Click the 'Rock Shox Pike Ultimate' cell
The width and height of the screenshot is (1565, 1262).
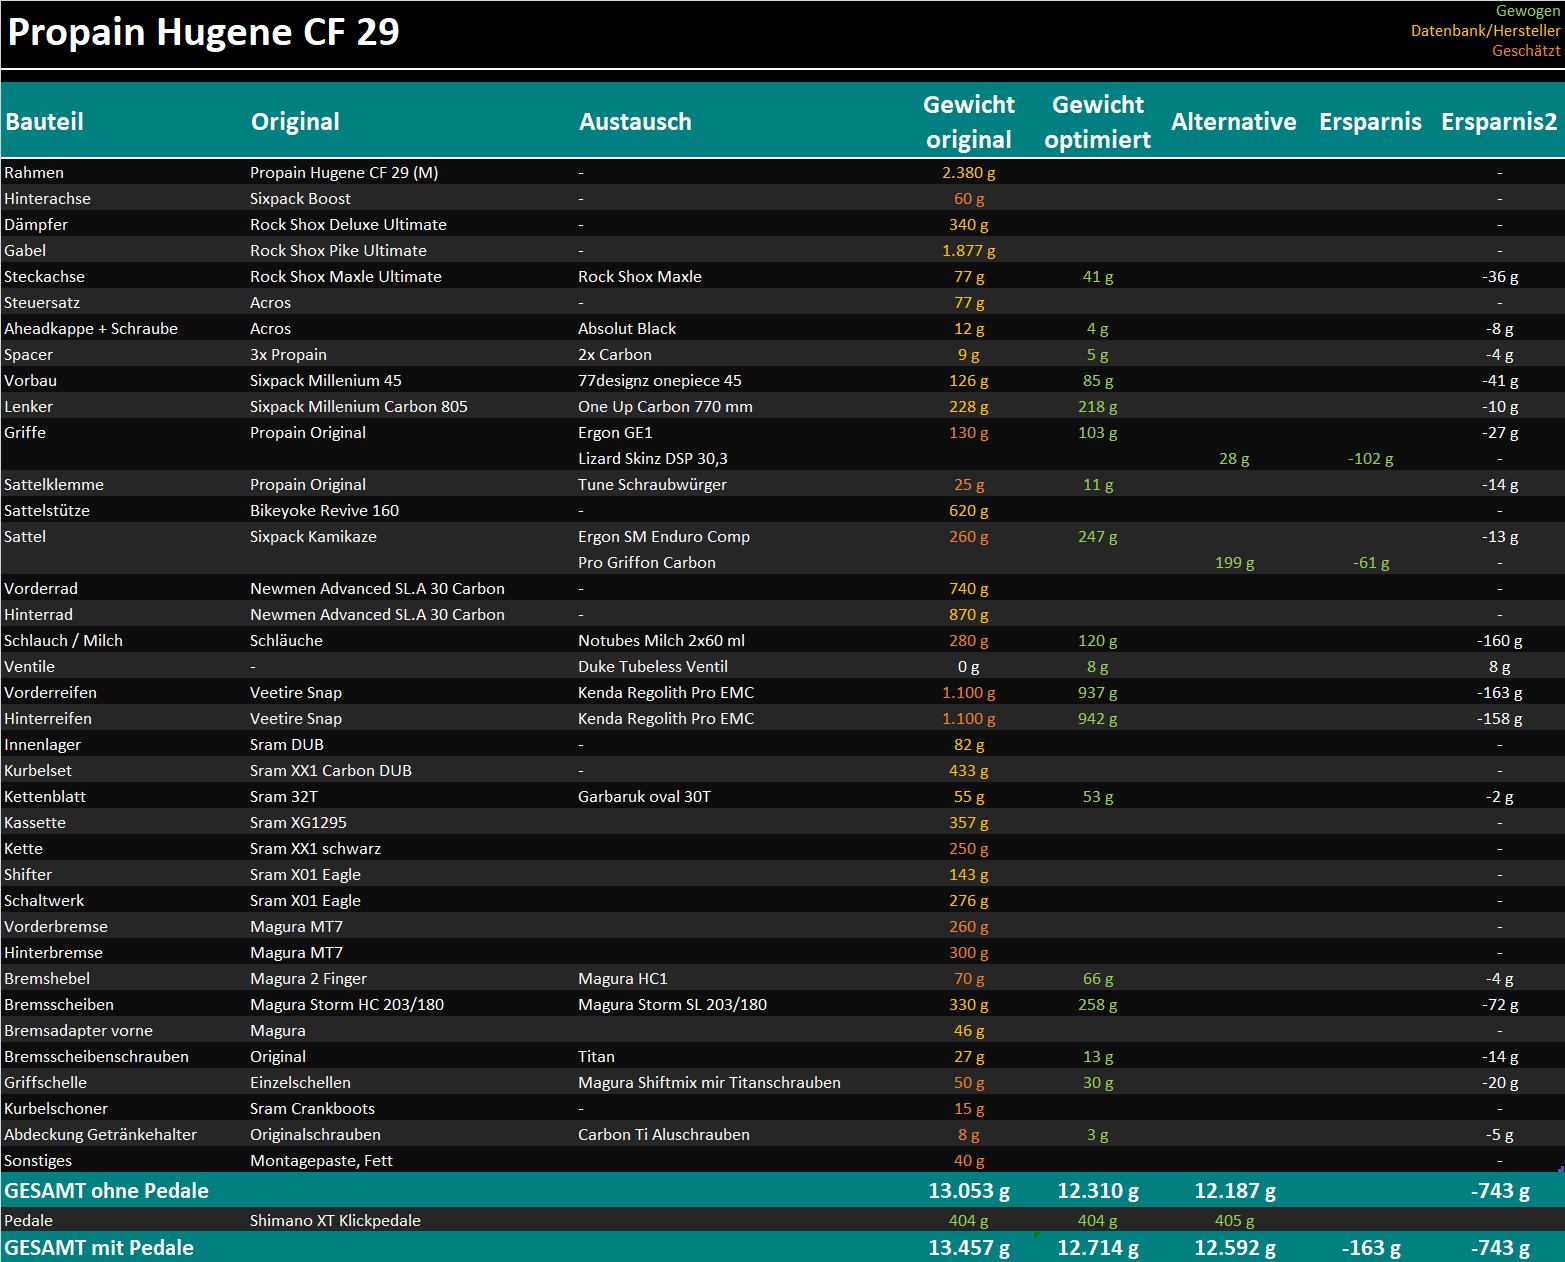click(338, 251)
